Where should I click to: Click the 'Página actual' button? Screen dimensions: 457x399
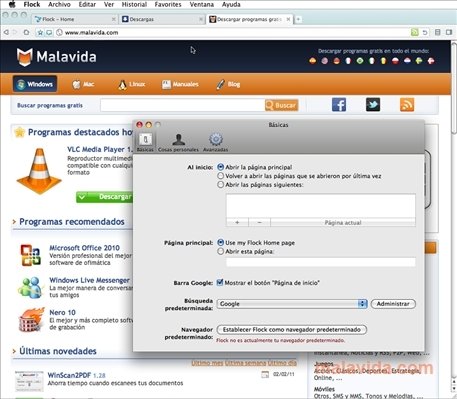pyautogui.click(x=343, y=222)
